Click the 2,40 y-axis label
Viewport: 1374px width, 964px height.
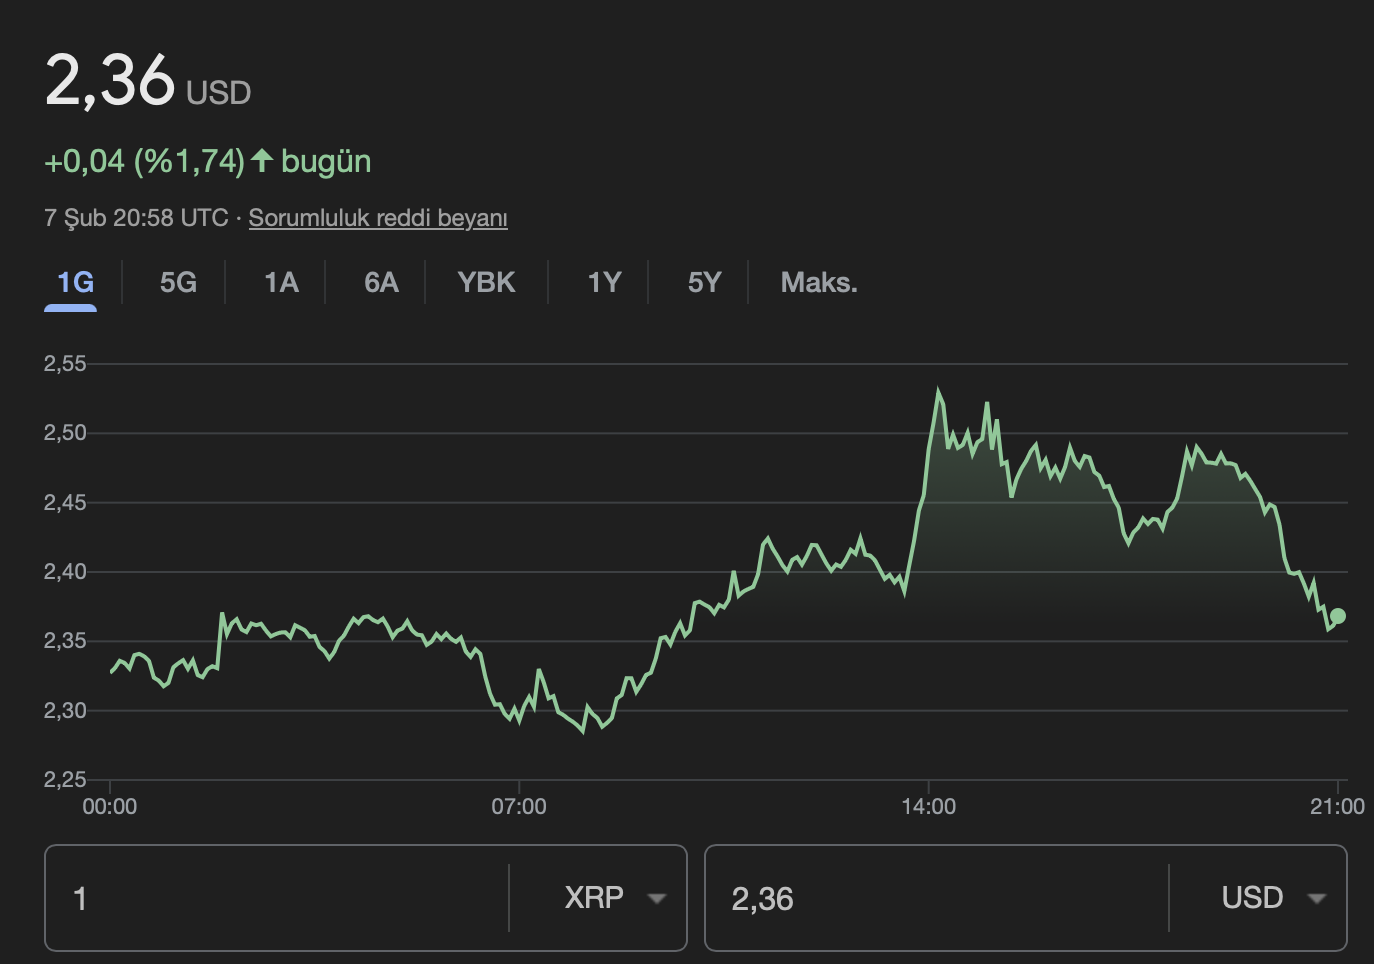65,572
